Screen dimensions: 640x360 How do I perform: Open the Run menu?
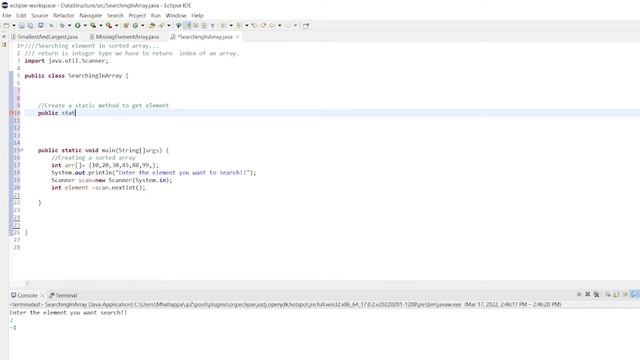156,16
